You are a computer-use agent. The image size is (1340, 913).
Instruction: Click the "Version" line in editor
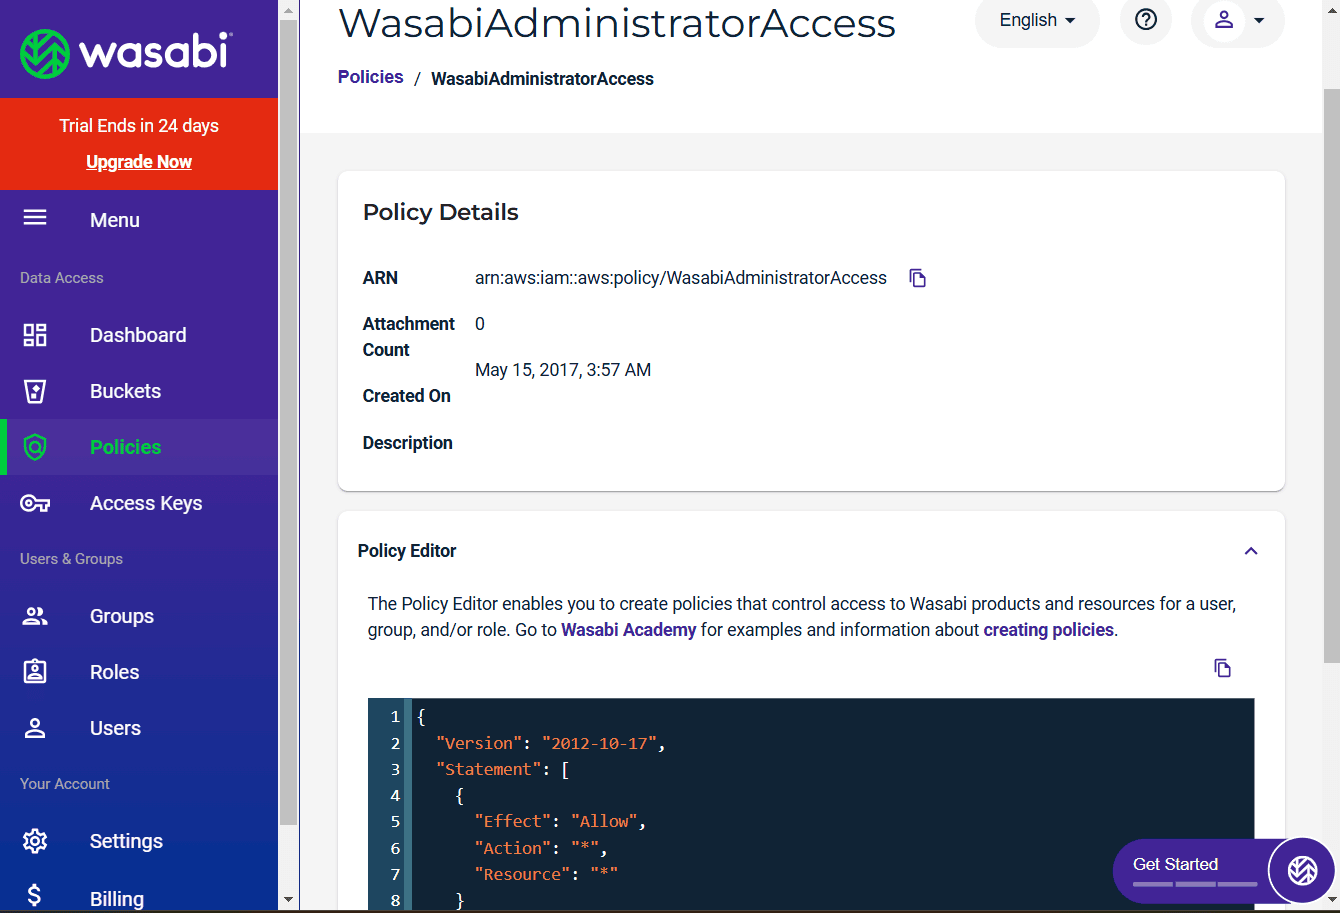pyautogui.click(x=551, y=743)
